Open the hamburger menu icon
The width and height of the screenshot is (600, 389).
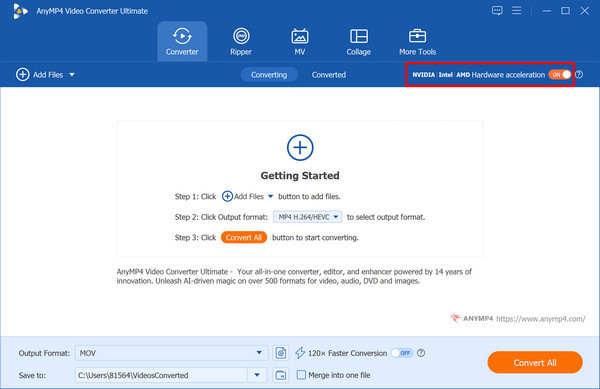click(x=517, y=10)
